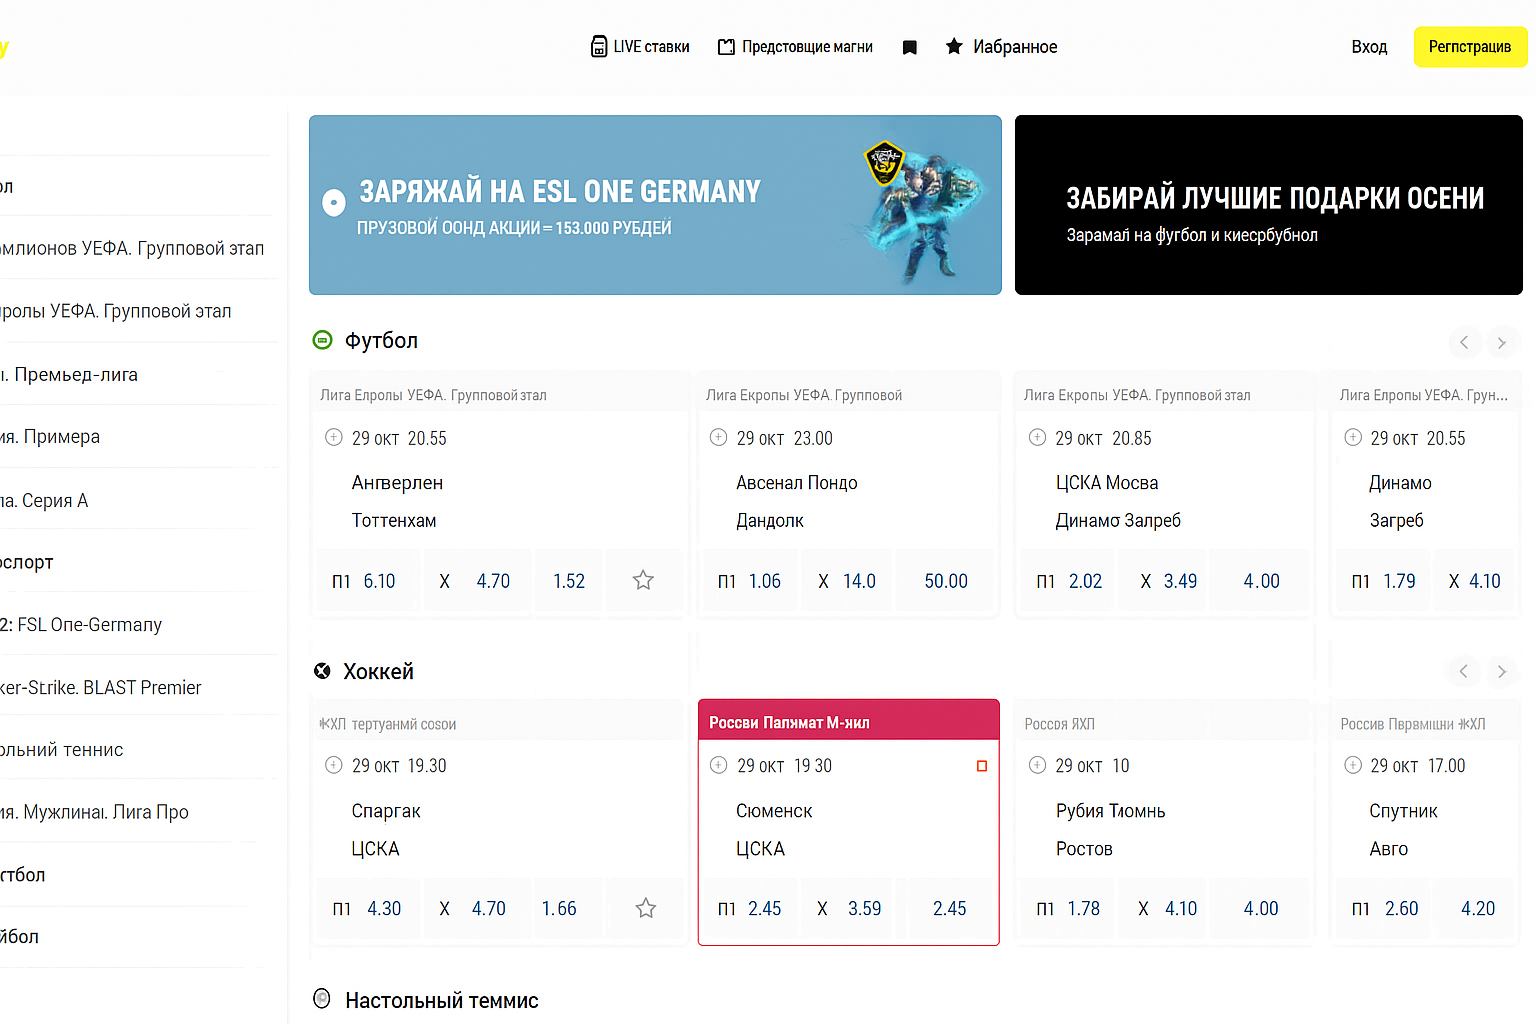Select the ESL One Germany banner slide indicator

click(x=334, y=202)
